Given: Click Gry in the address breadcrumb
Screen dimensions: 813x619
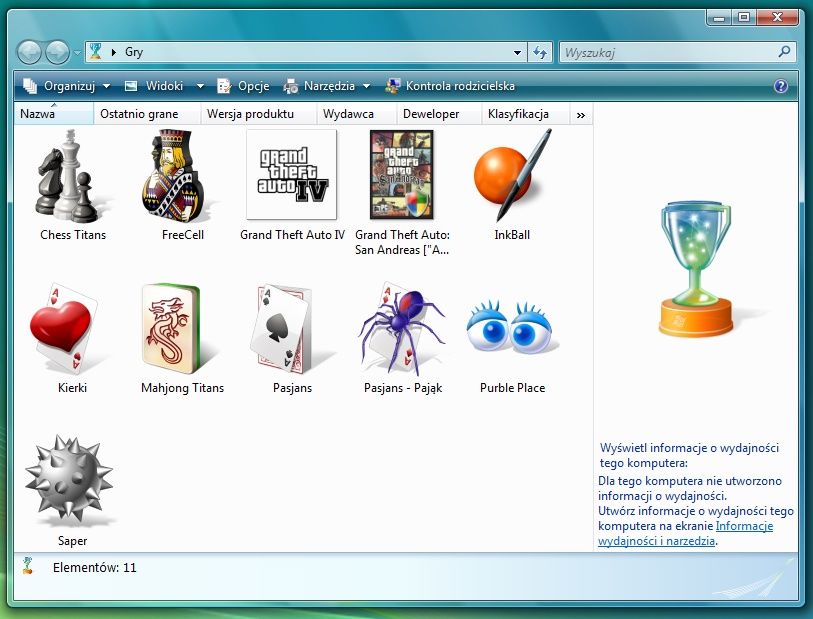Looking at the screenshot, I should pos(134,52).
